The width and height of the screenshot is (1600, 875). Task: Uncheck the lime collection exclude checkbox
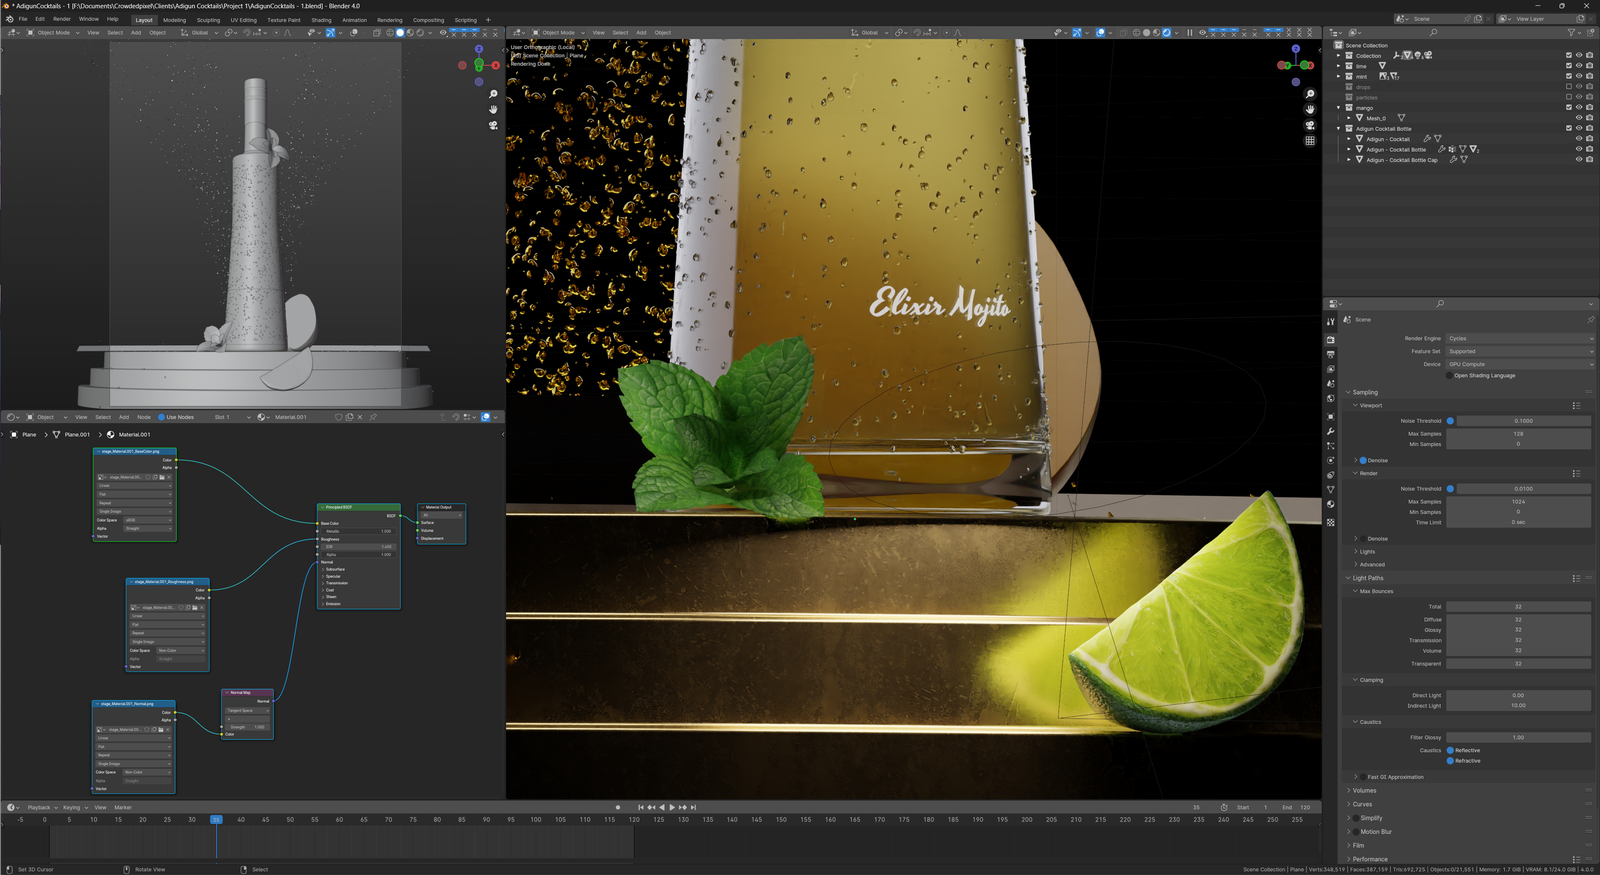pyautogui.click(x=1568, y=66)
